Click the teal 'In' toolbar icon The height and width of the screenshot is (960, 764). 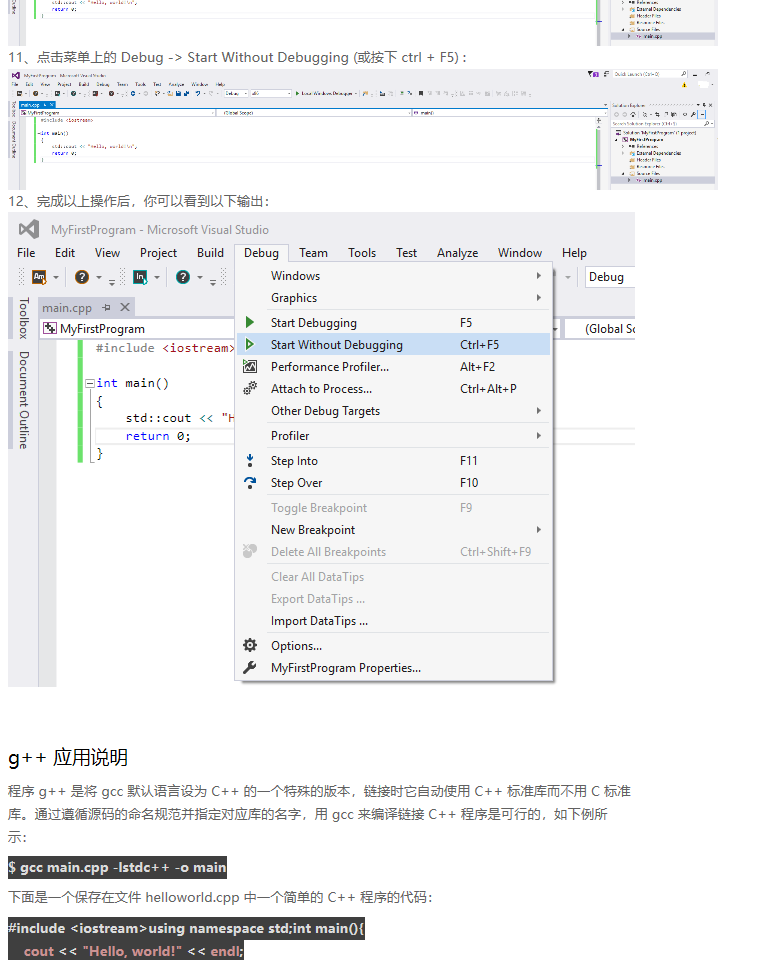click(140, 277)
